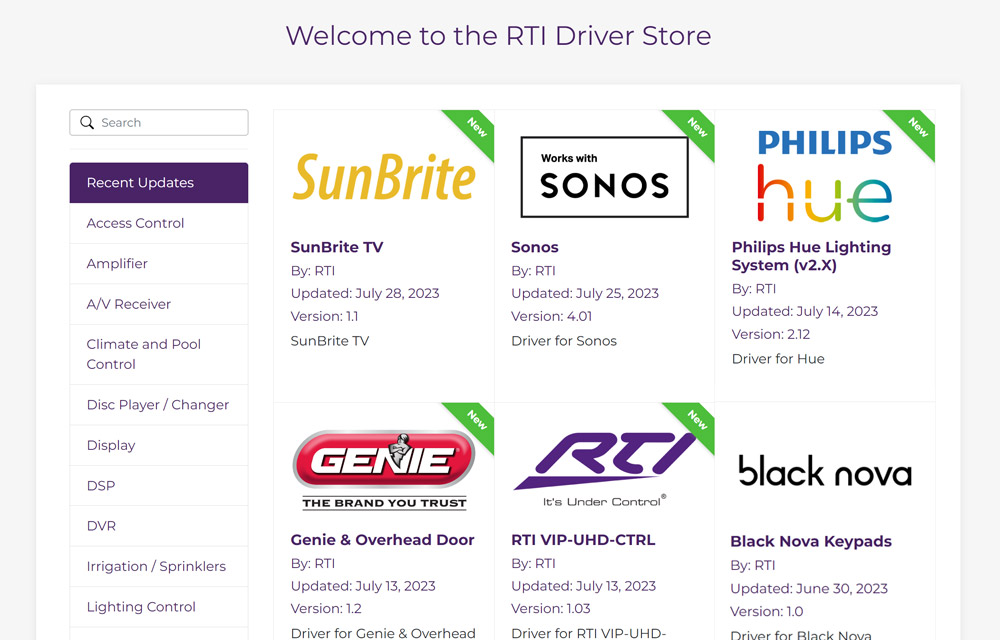1000x640 pixels.
Task: Click 'Version: 4.01' on Sonos card
Action: click(x=552, y=316)
